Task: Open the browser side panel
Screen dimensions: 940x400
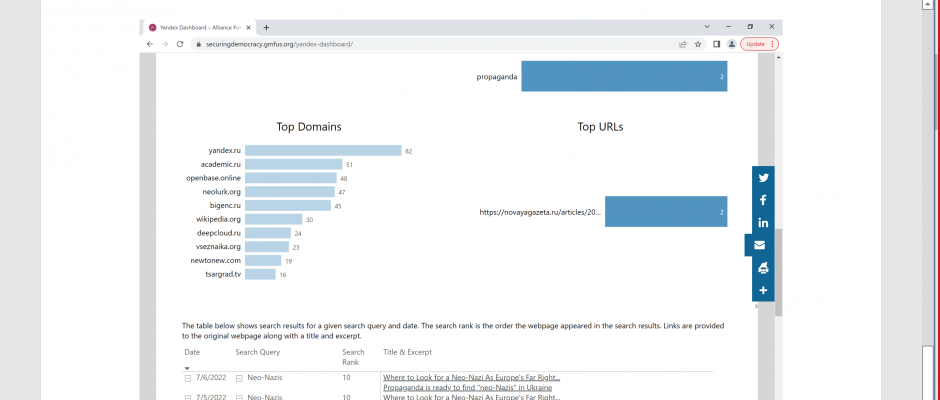Action: tap(716, 44)
